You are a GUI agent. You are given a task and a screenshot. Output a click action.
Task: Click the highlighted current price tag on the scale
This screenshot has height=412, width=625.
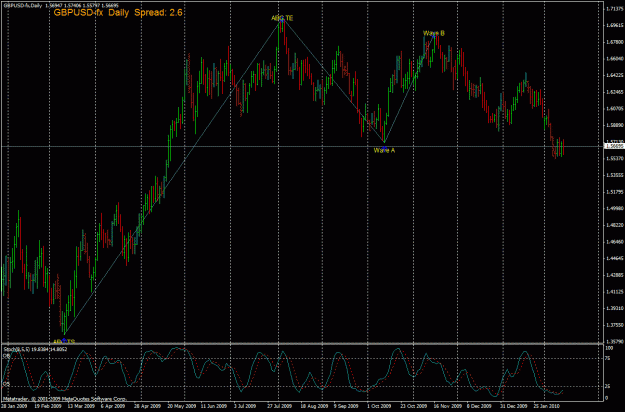tap(615, 146)
